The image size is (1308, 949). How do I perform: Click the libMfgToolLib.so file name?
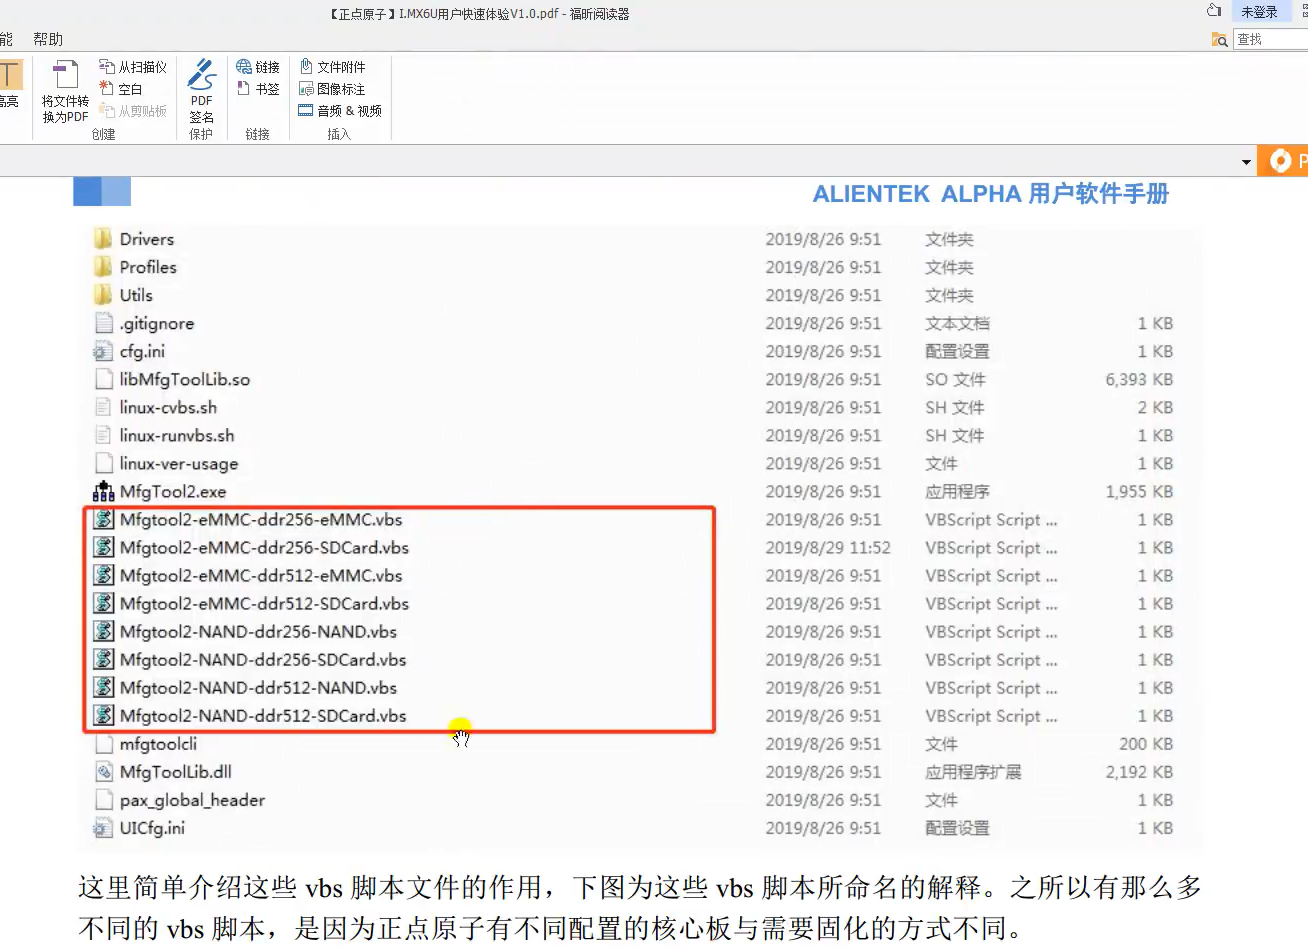(x=185, y=379)
